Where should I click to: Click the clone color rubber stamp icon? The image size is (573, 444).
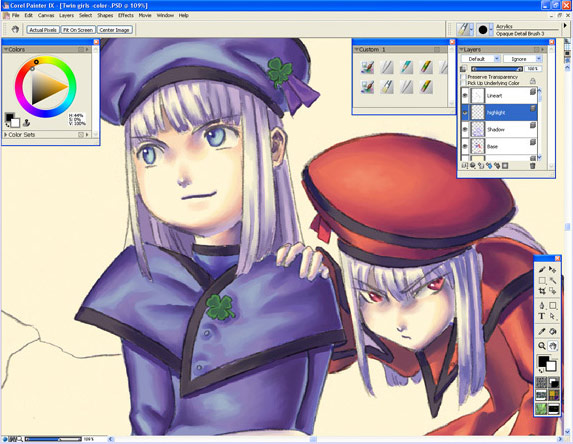click(26, 123)
